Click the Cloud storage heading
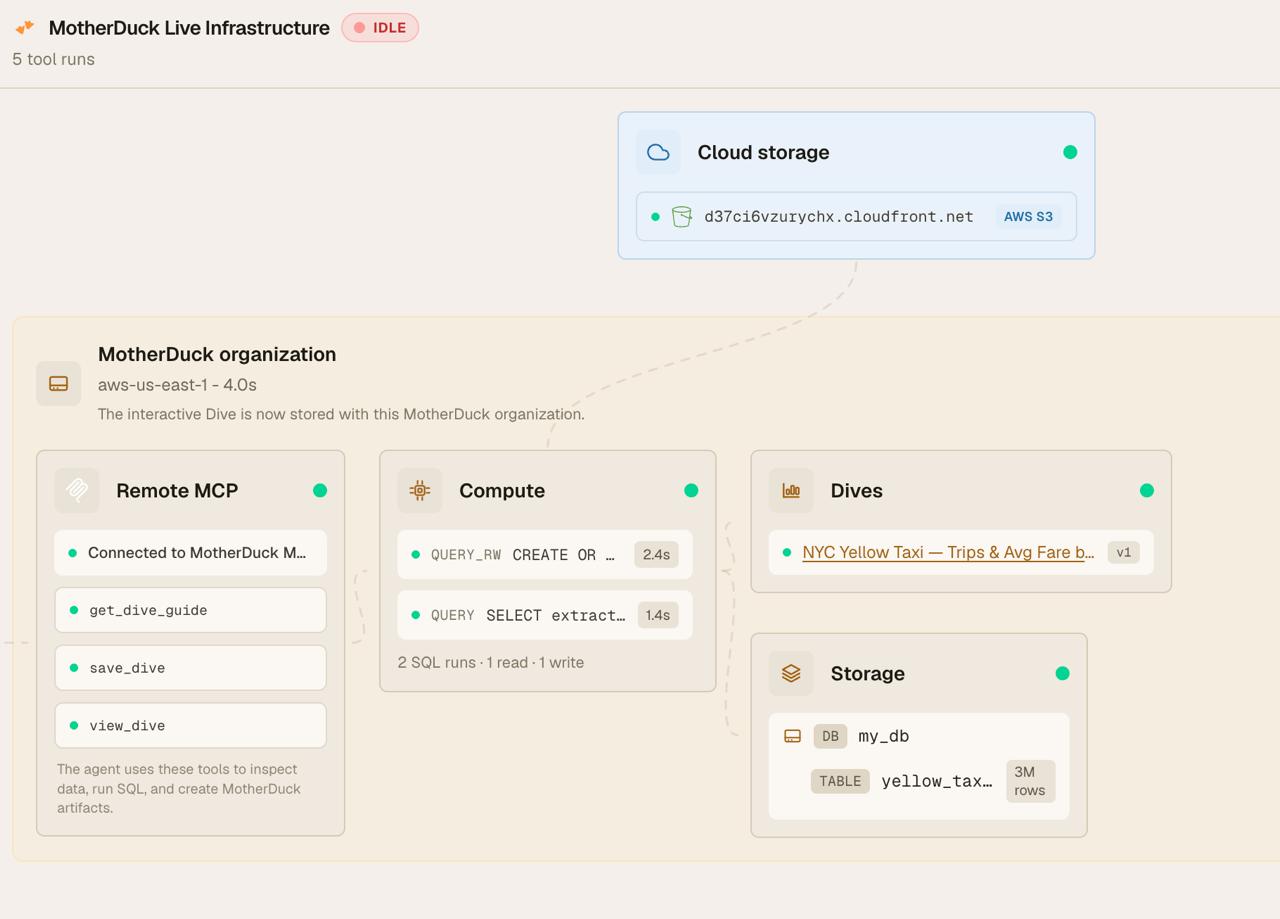The width and height of the screenshot is (1280, 919). (763, 152)
